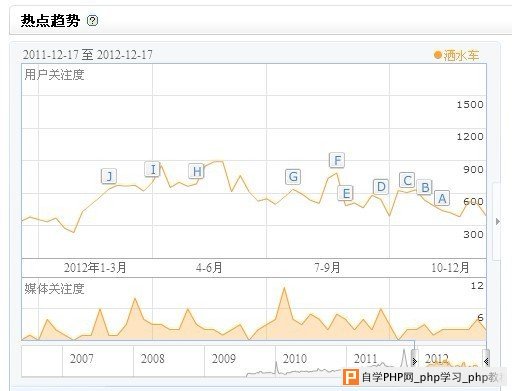Click the 2009 segment in the timeline navigator
The height and width of the screenshot is (391, 512).
pyautogui.click(x=224, y=359)
